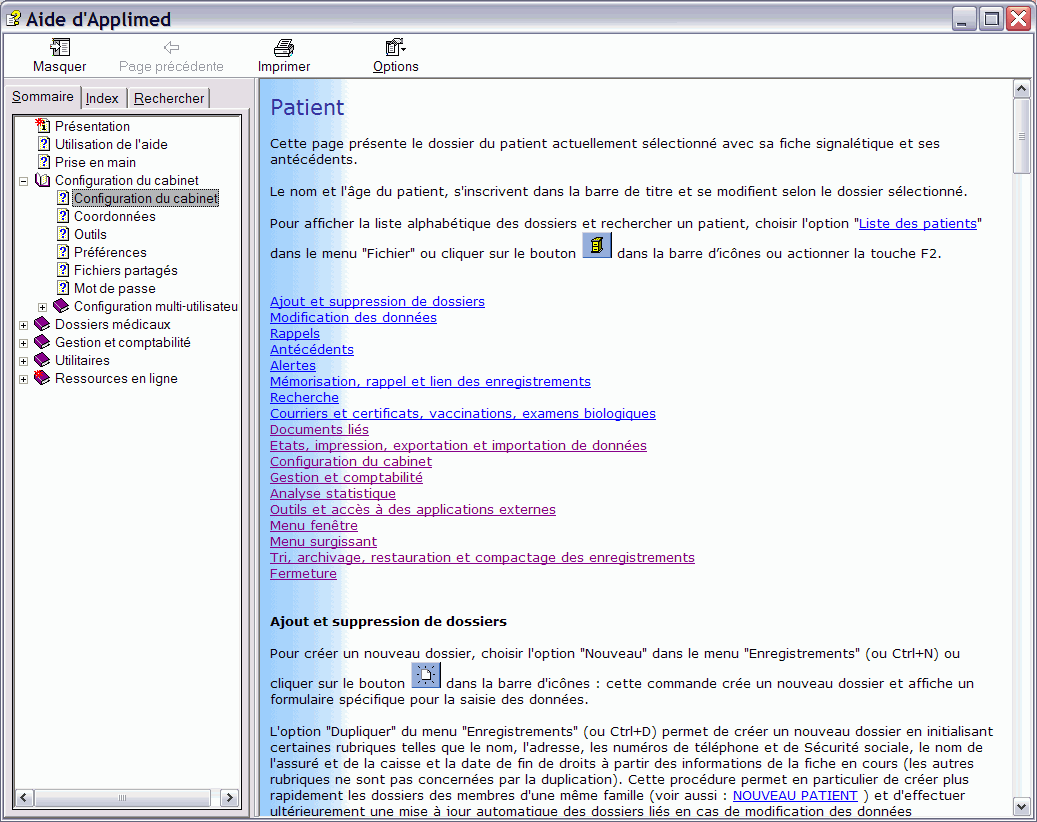This screenshot has width=1037, height=822.
Task: Open the Alertes link
Action: click(292, 365)
